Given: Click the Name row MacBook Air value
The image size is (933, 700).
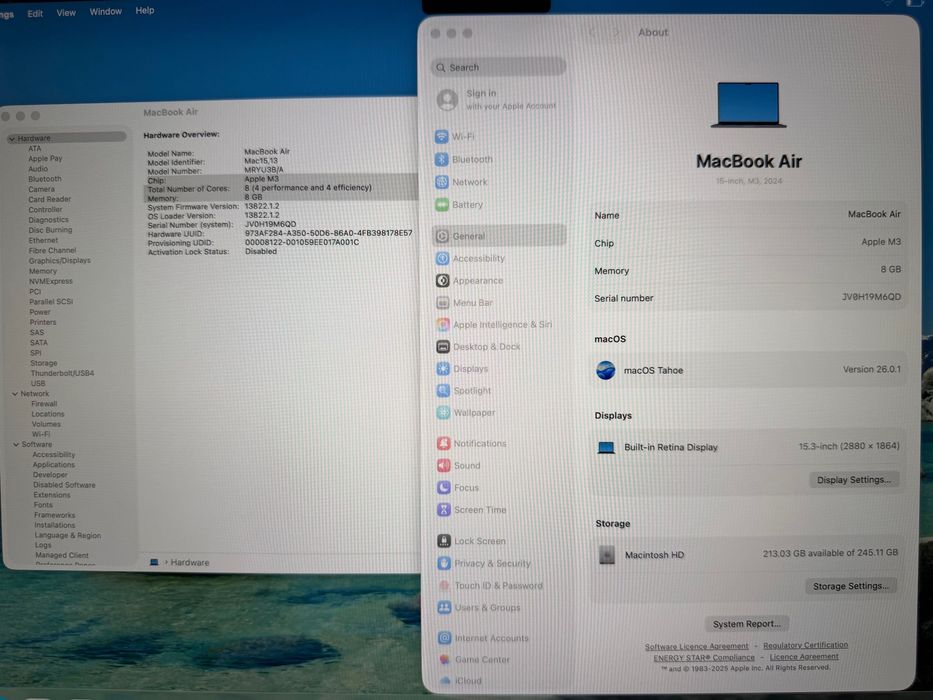Looking at the screenshot, I should (874, 214).
